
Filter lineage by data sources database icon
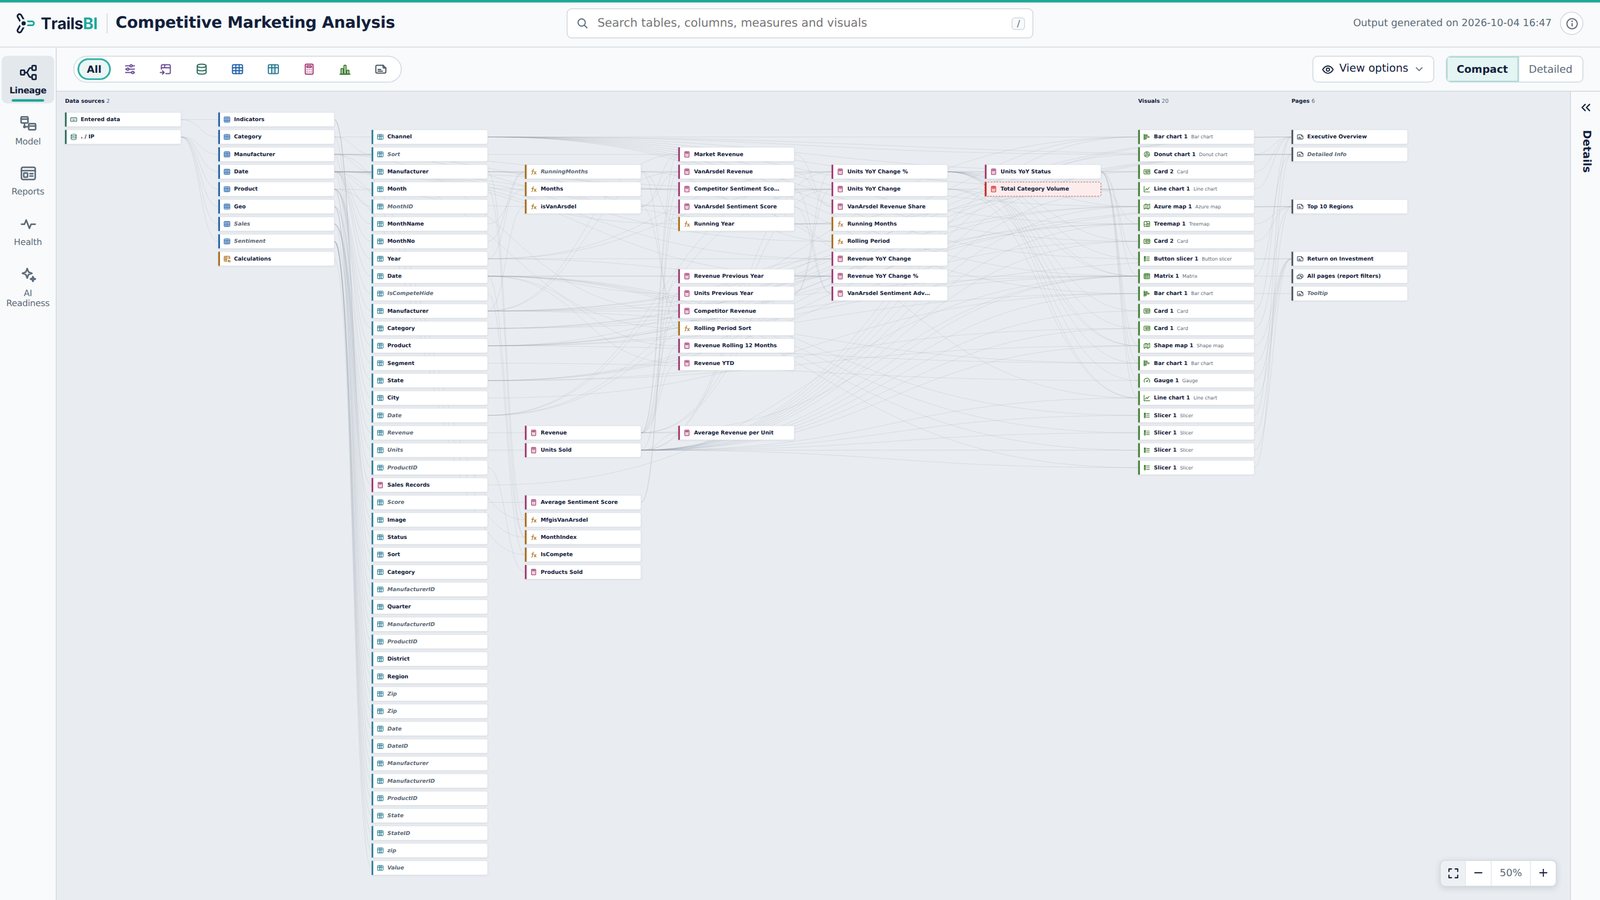pyautogui.click(x=201, y=69)
